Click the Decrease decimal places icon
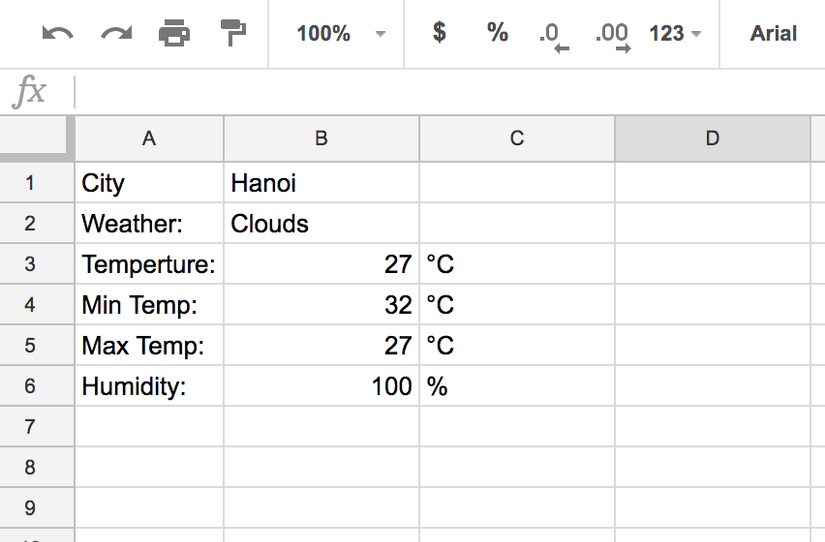Viewport: 825px width, 542px height. (x=552, y=35)
